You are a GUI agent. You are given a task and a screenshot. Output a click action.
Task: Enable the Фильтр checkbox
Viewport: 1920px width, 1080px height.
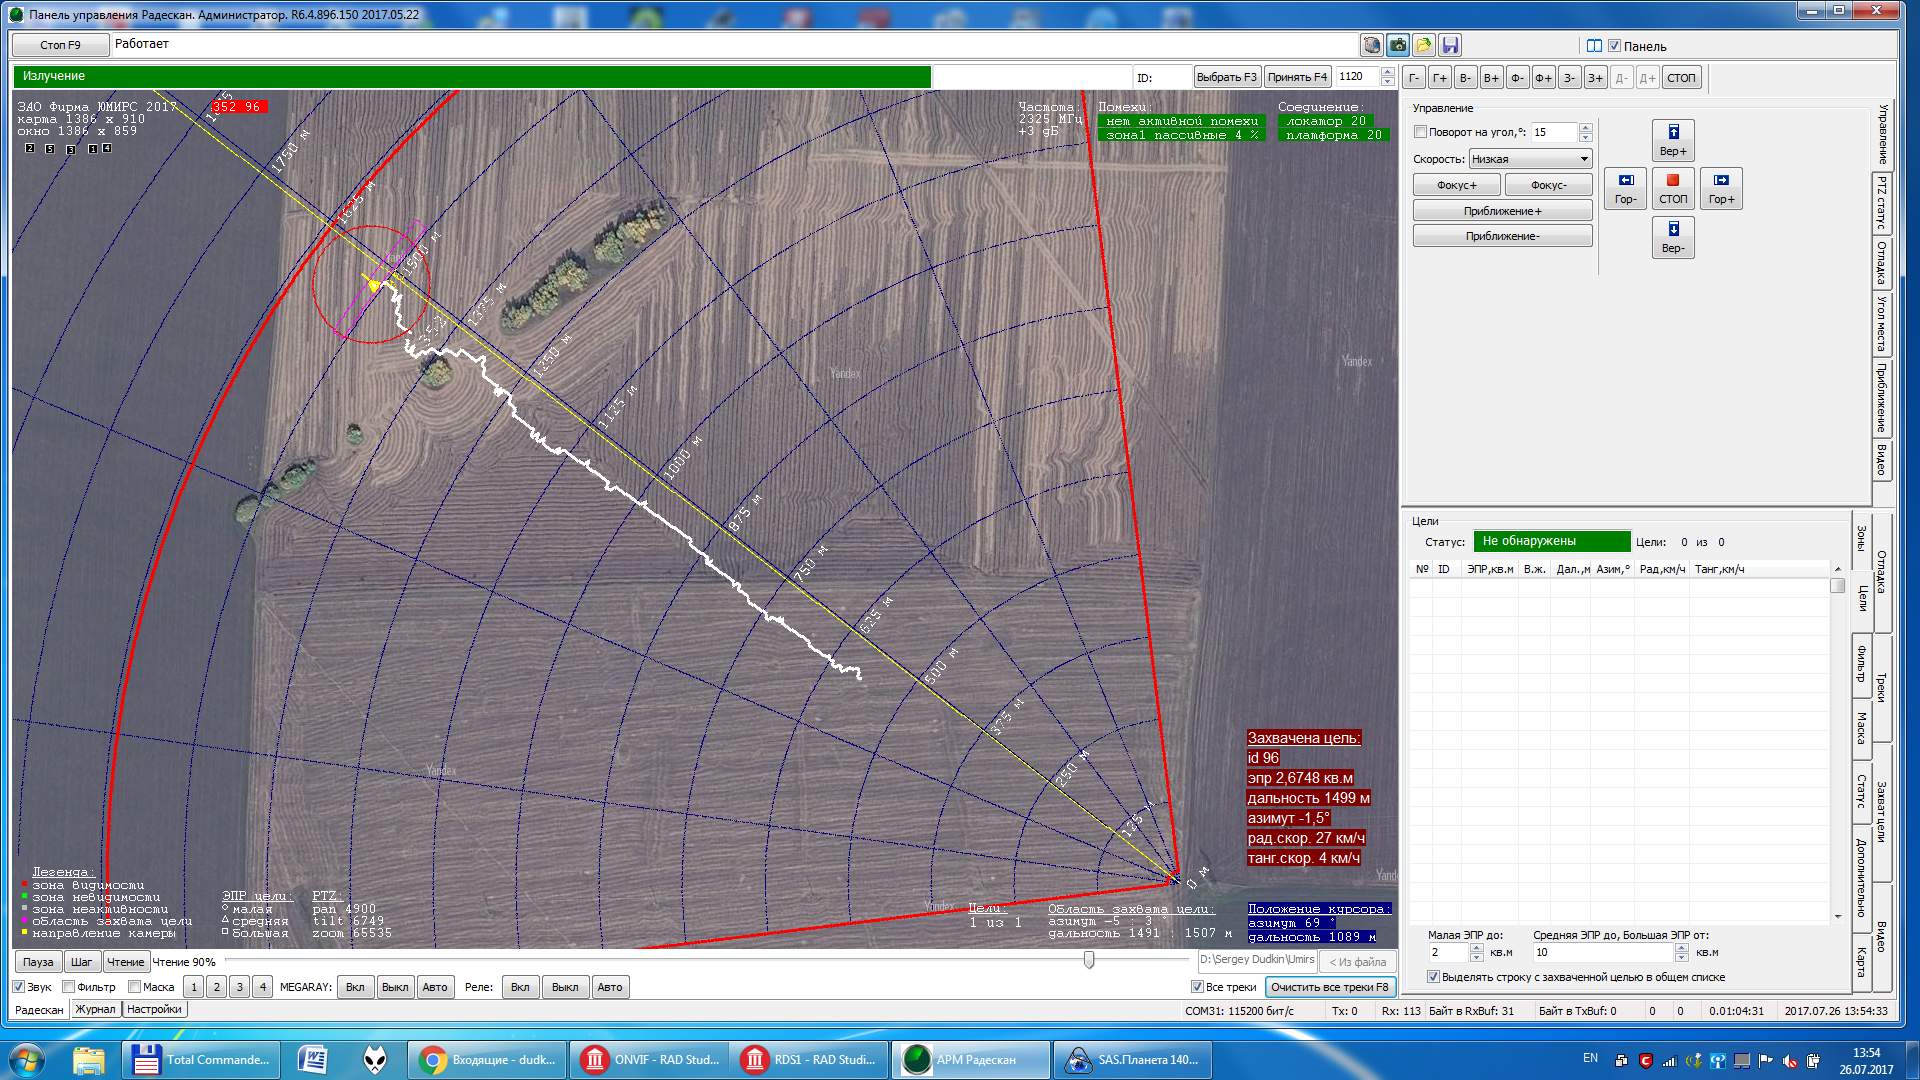pyautogui.click(x=69, y=987)
